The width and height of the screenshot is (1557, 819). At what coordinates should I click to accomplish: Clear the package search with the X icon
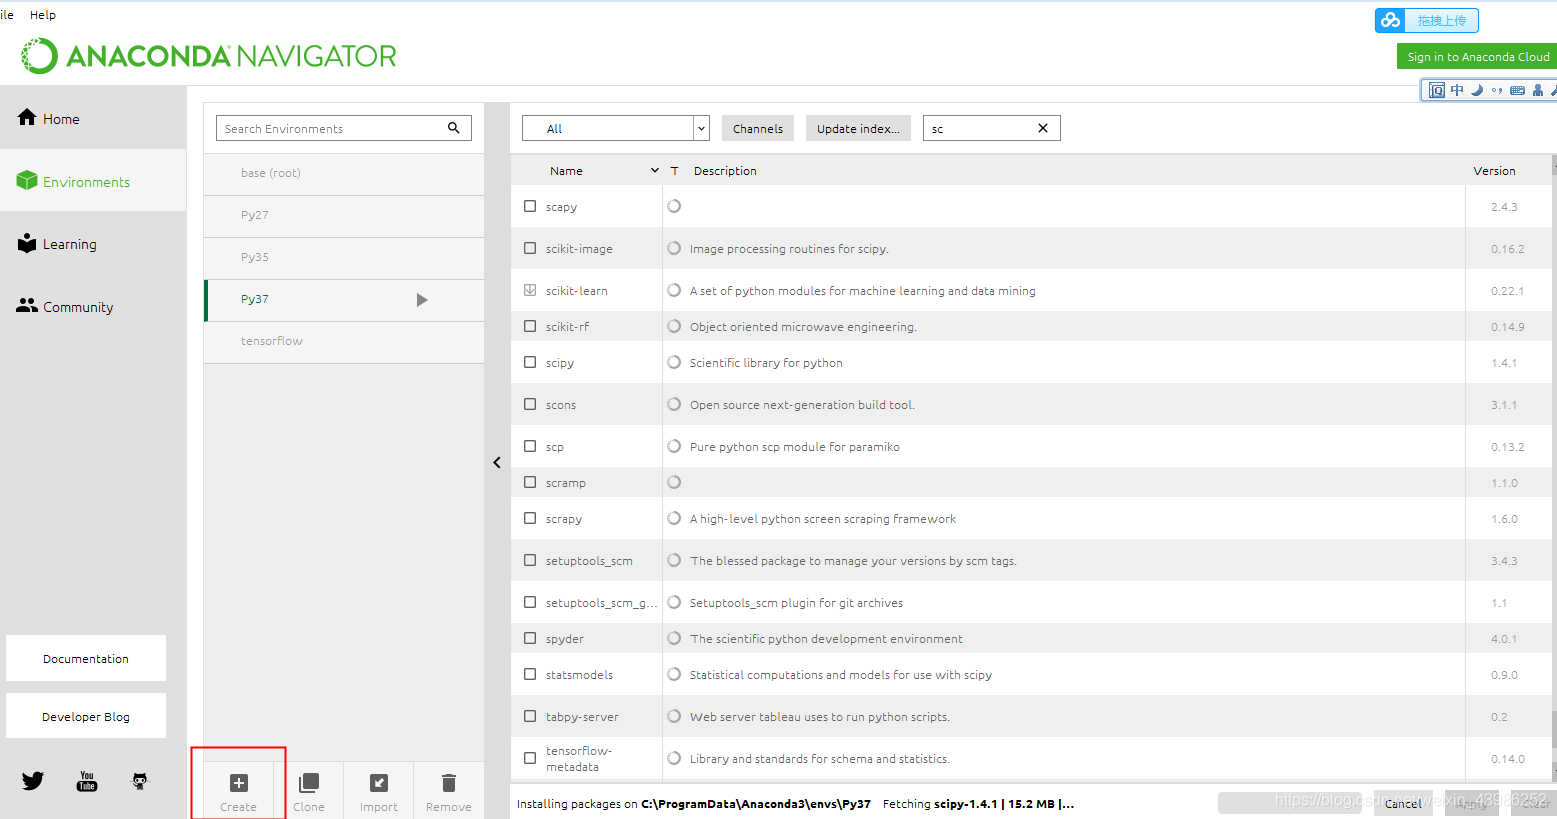point(1043,128)
